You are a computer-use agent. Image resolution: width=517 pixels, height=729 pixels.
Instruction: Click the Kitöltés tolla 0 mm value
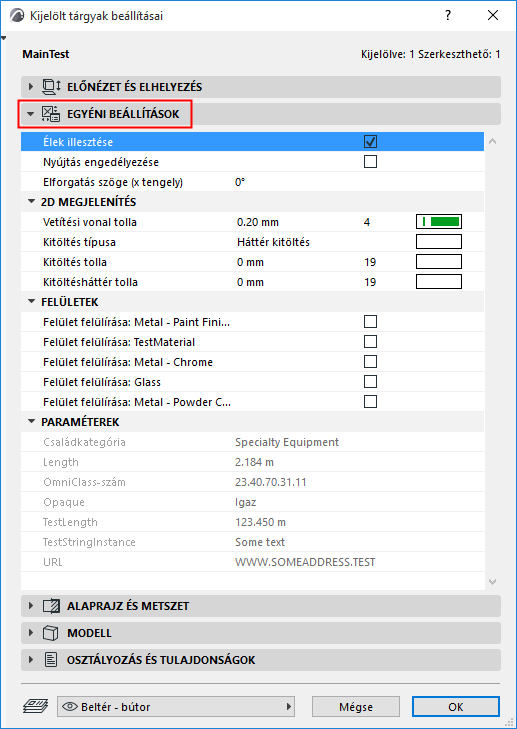(250, 262)
